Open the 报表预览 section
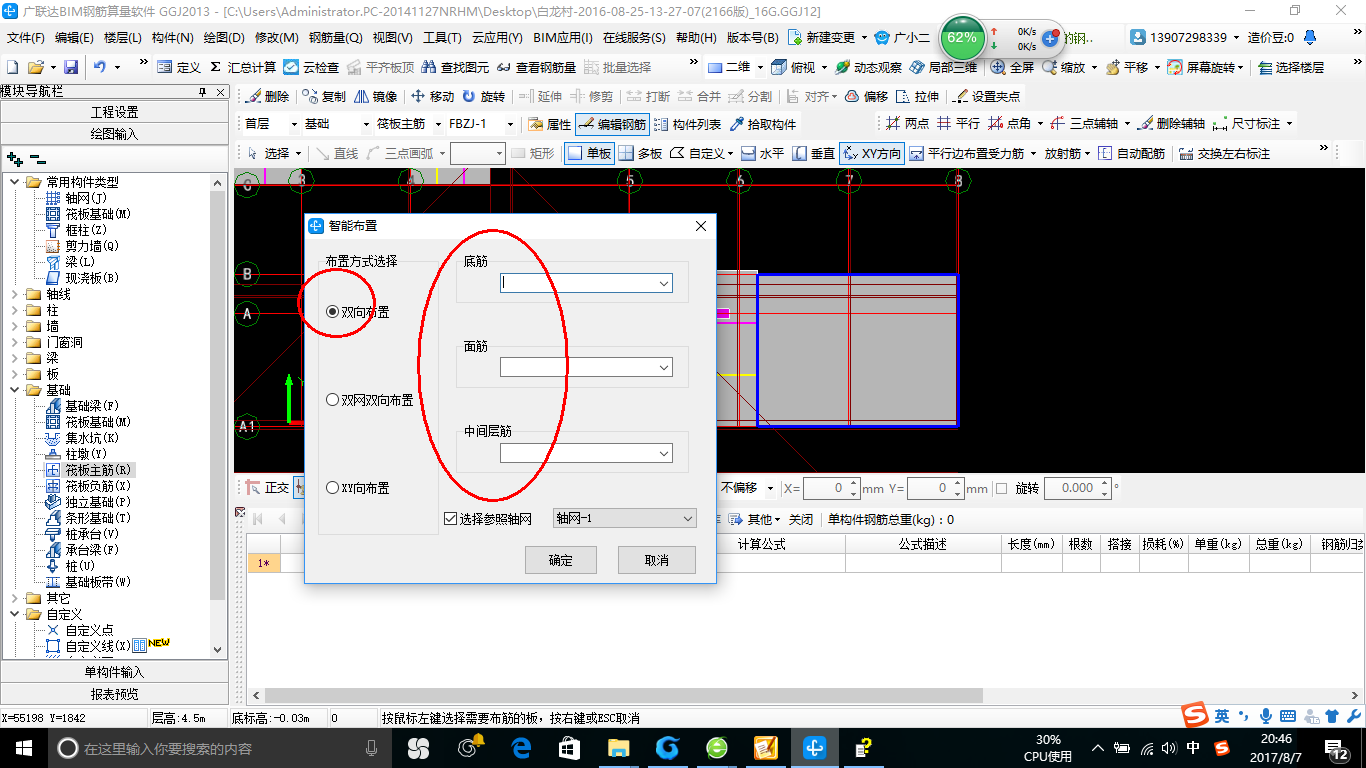Image resolution: width=1366 pixels, height=768 pixels. 115,694
